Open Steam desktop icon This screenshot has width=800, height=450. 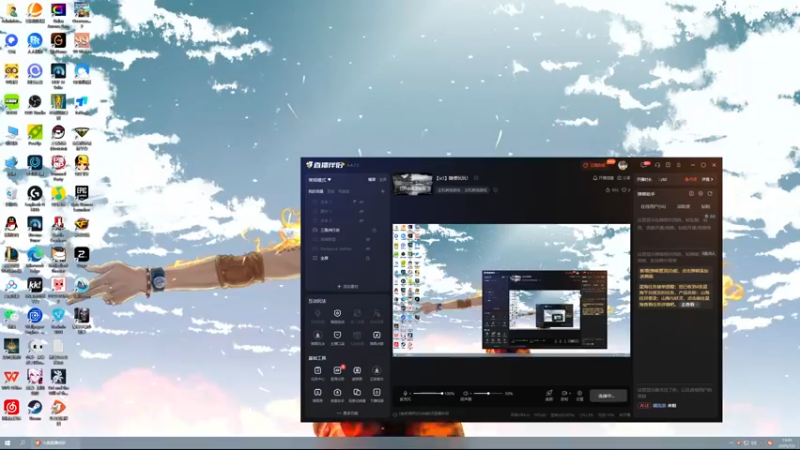click(35, 410)
